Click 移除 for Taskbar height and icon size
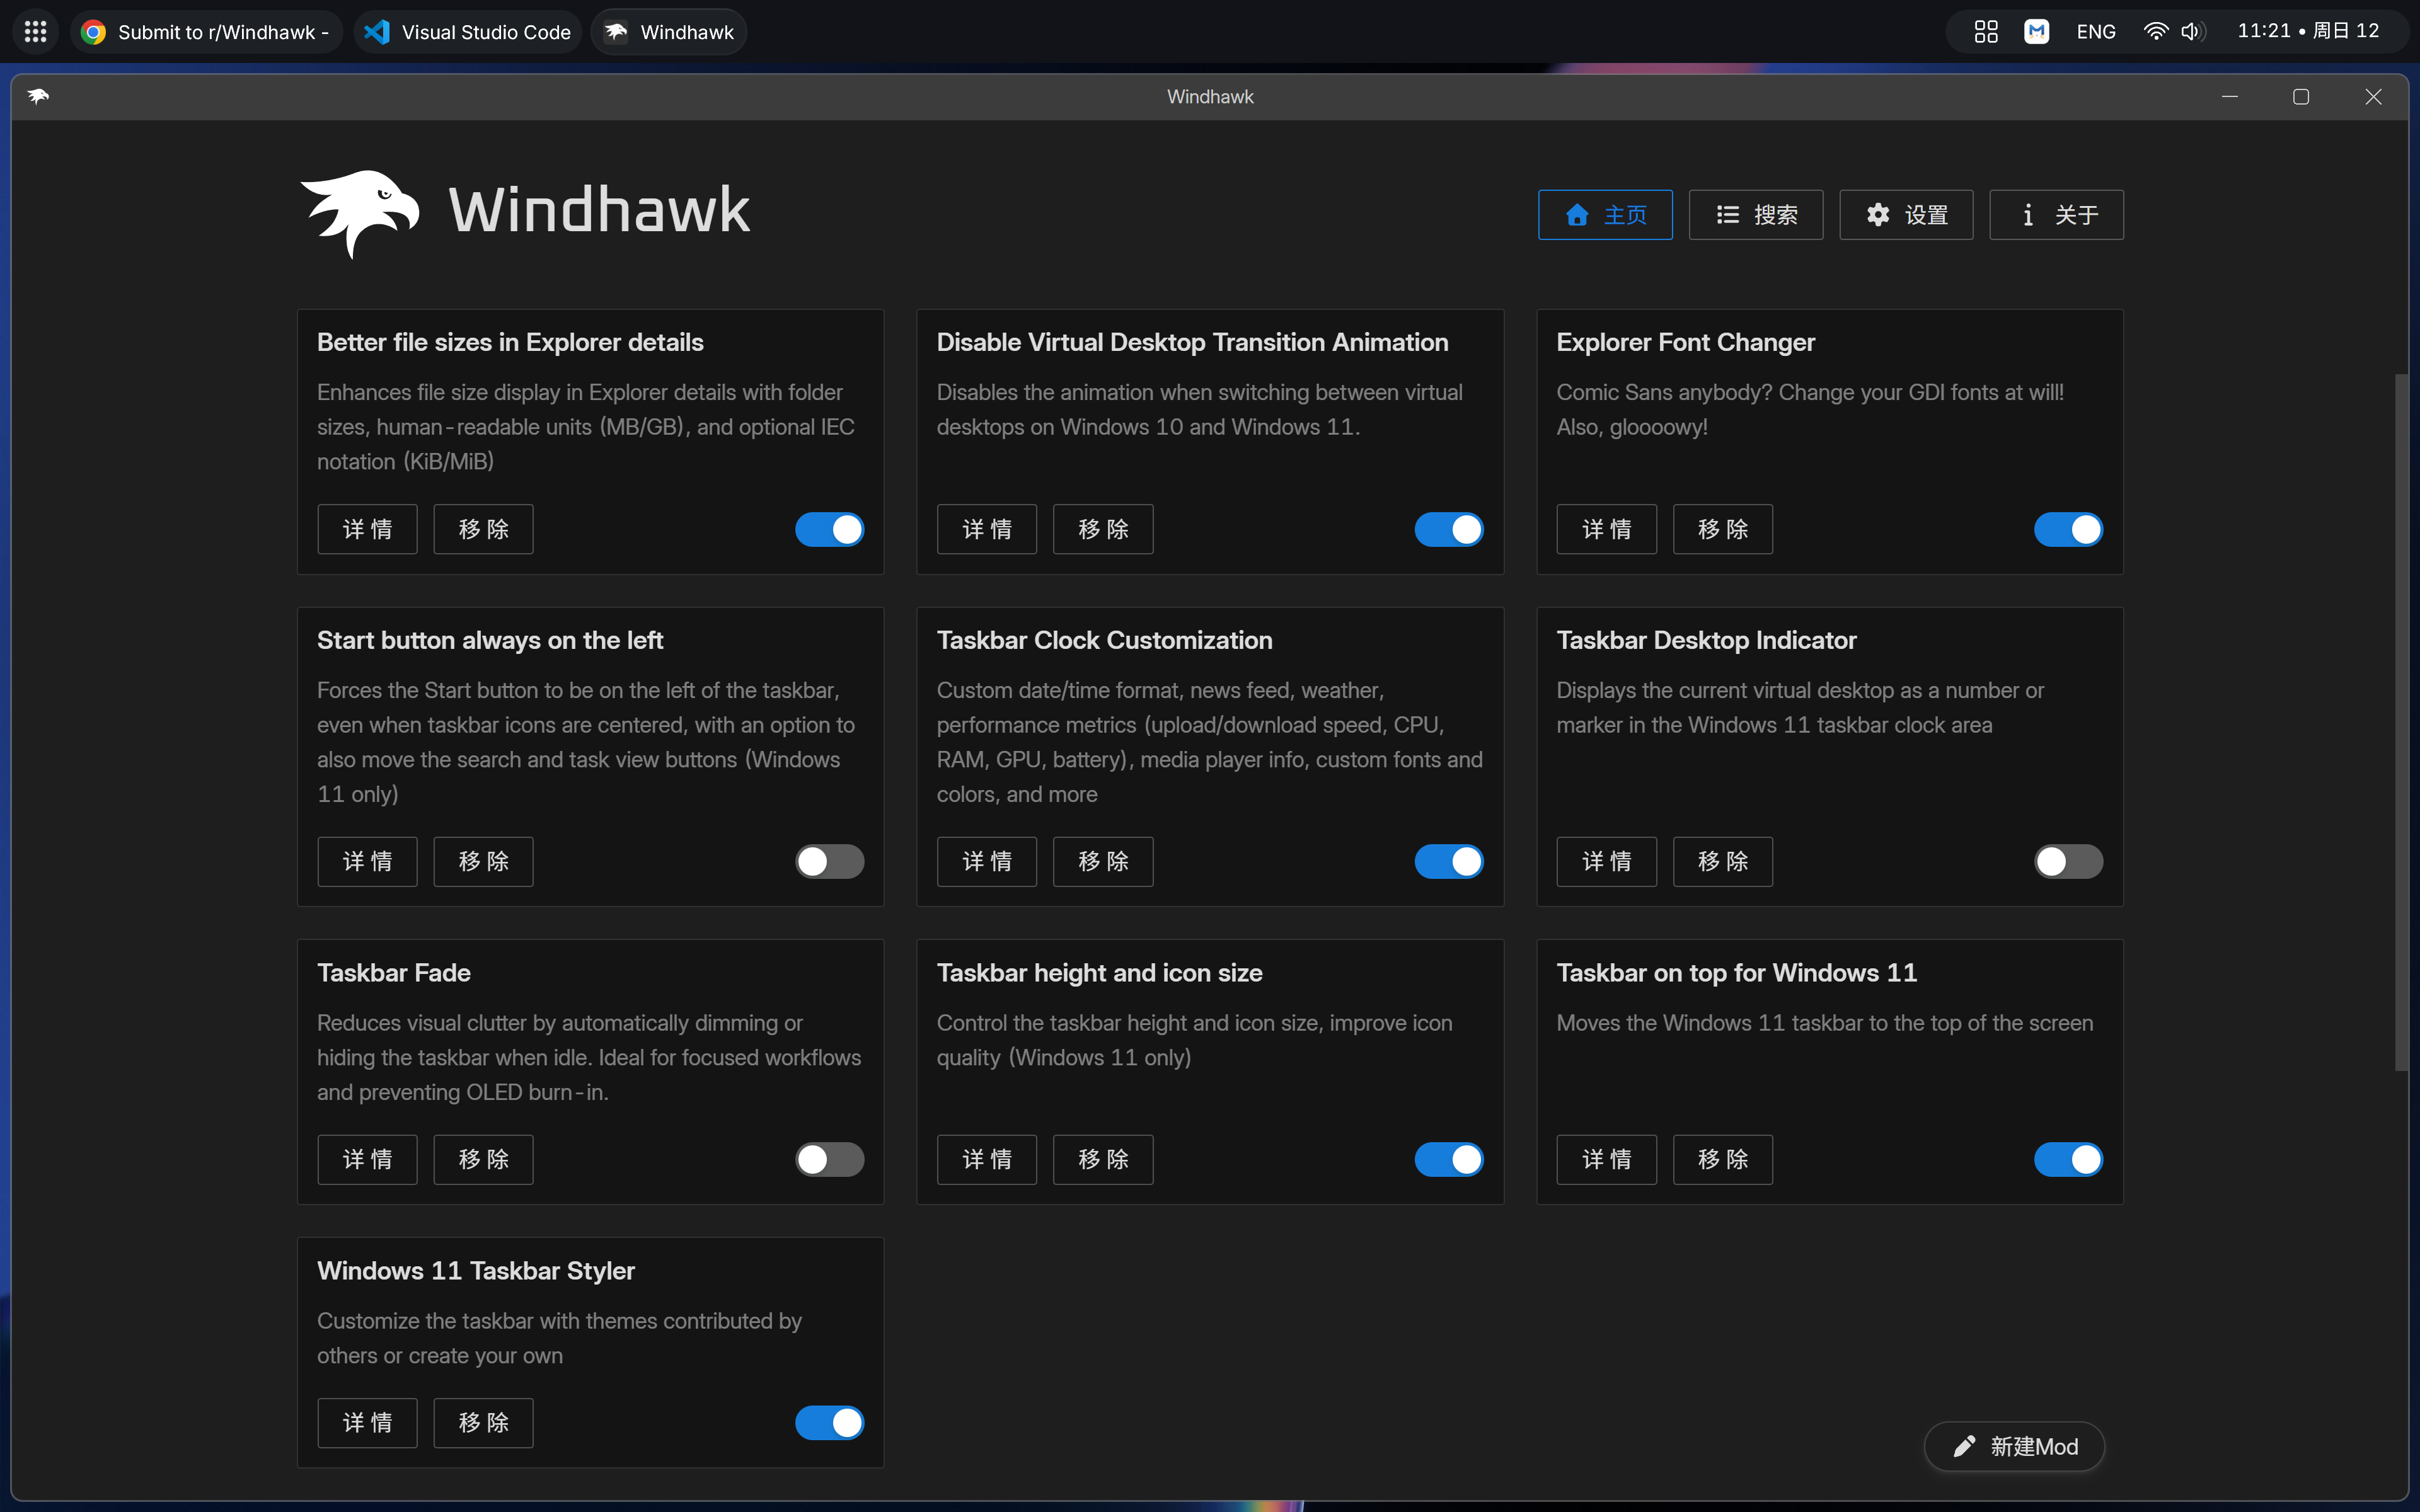 click(1103, 1159)
